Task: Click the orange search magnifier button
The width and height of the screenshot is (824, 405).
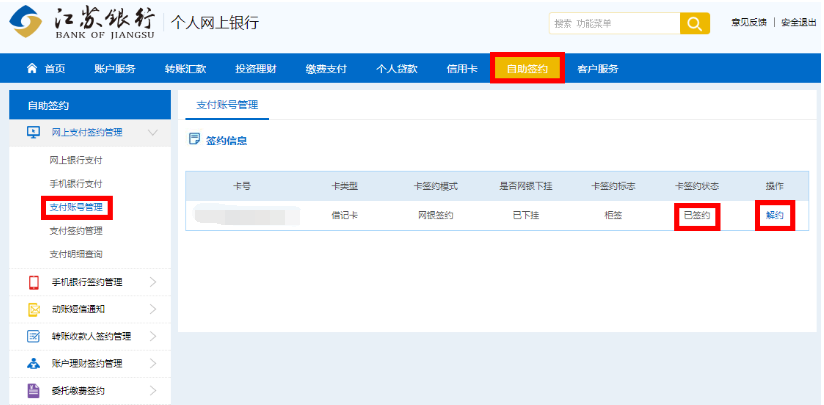Action: 694,24
